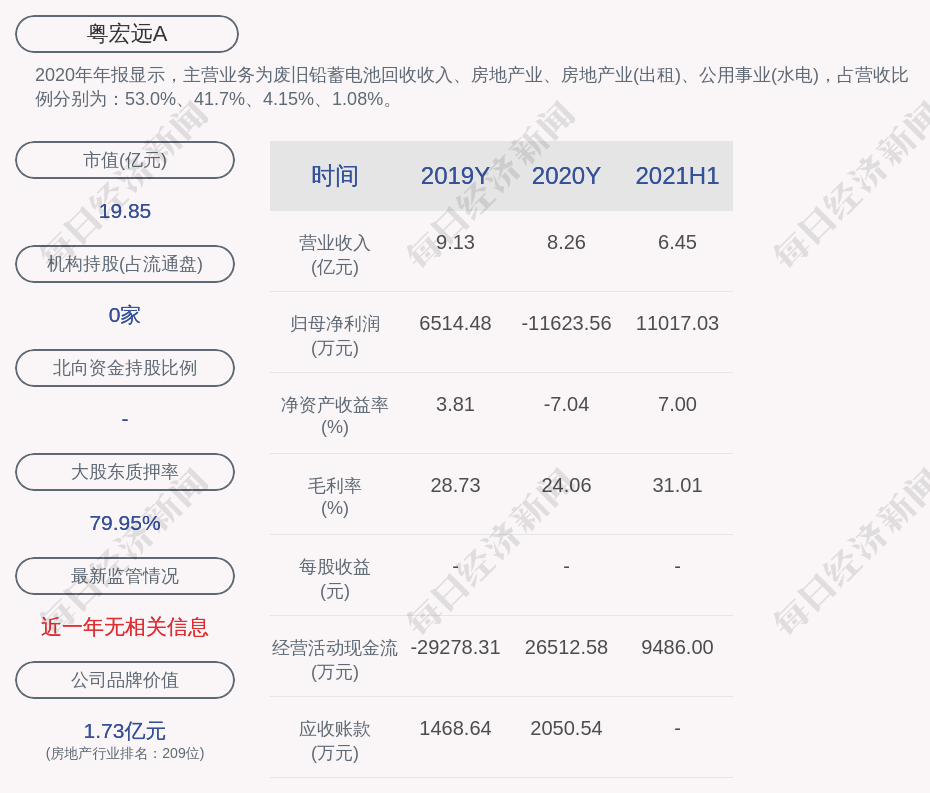Select the 每股收益(元) row label
The image size is (930, 793).
click(335, 579)
